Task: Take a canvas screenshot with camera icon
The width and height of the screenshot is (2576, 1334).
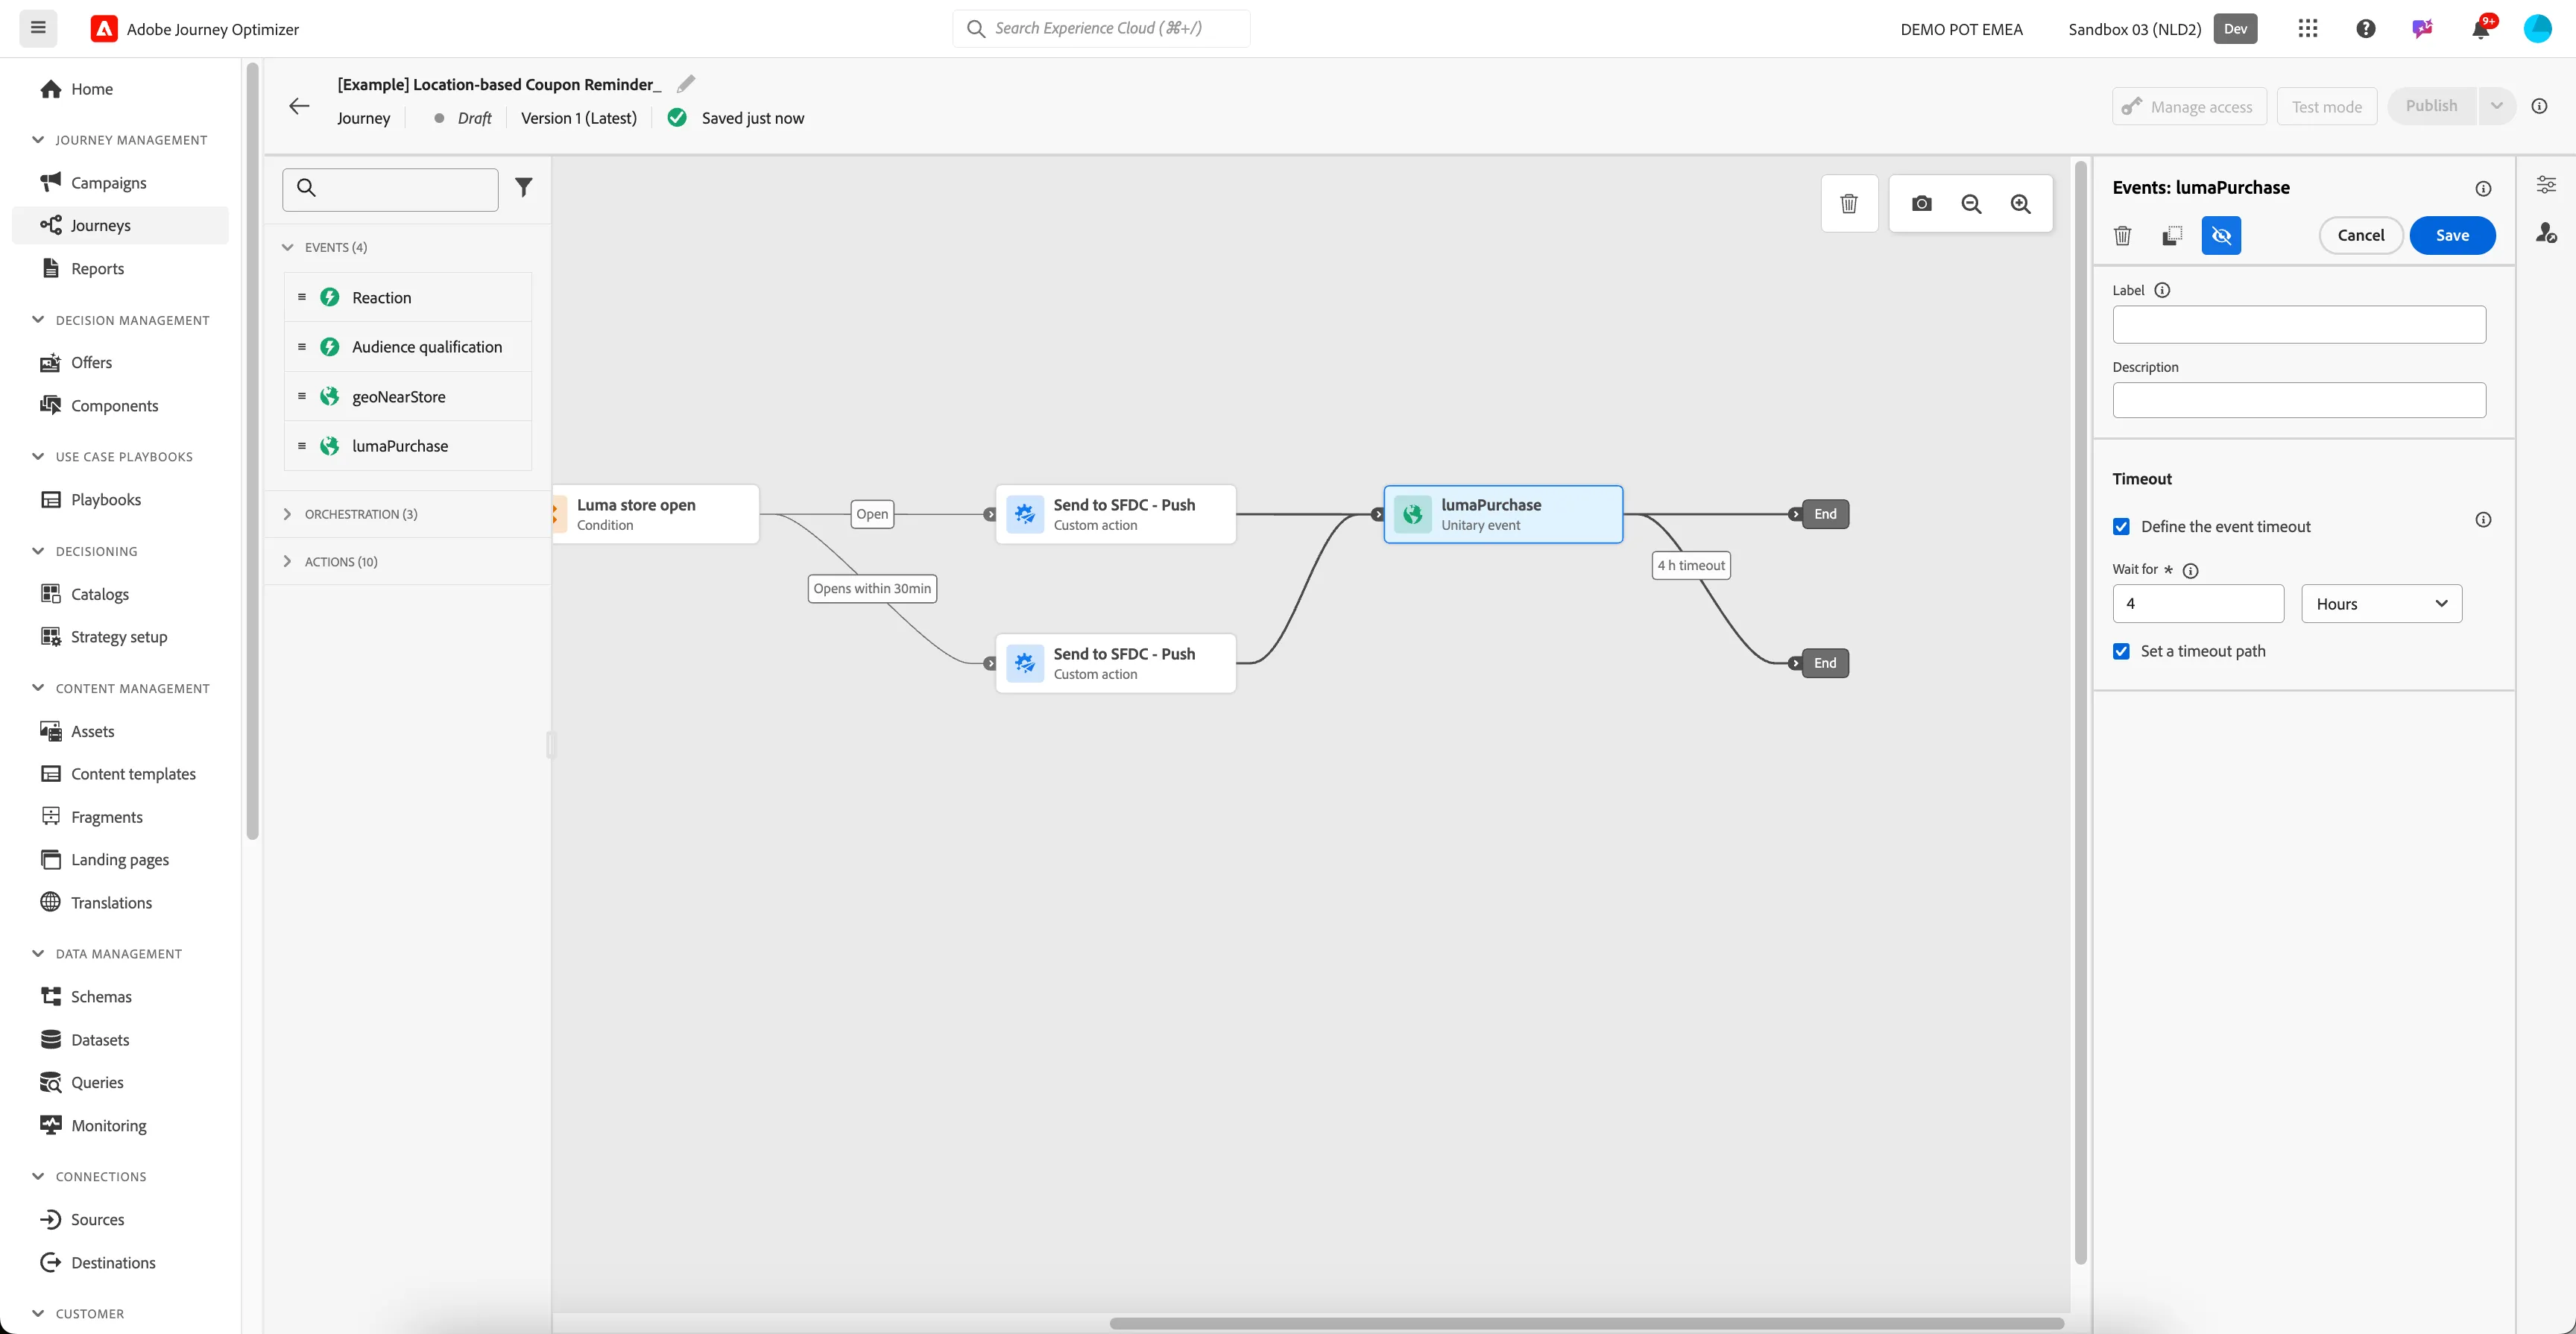Action: click(1921, 204)
